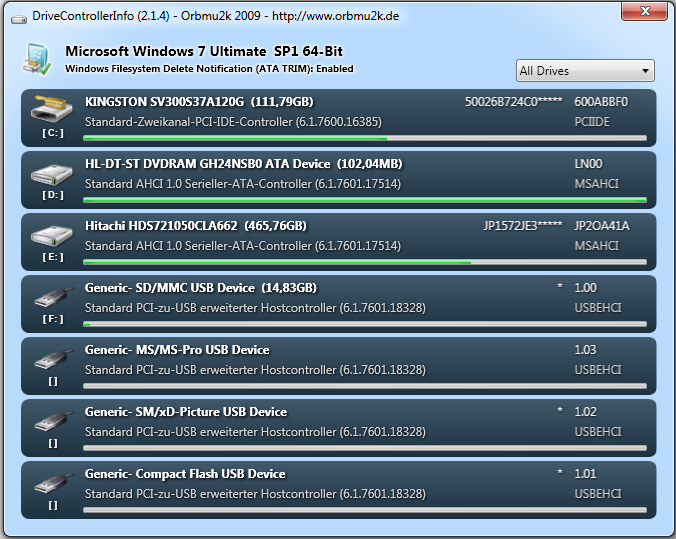The width and height of the screenshot is (676, 539).
Task: Click firmware version '1.00'
Action: [x=585, y=288]
